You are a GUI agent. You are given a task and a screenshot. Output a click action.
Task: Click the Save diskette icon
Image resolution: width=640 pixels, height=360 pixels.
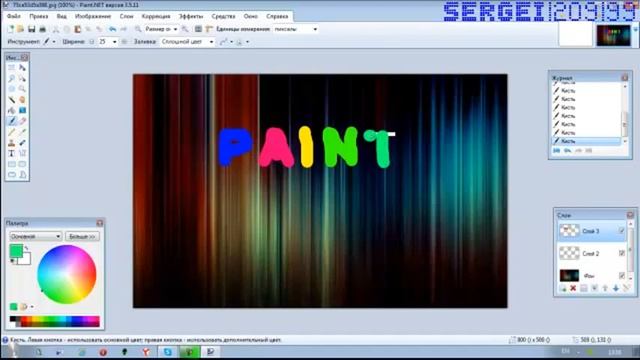[x=31, y=29]
